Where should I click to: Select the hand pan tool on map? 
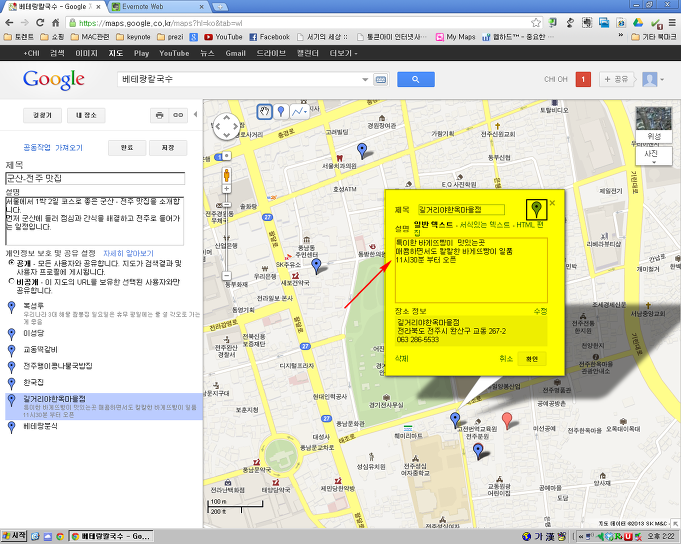264,112
